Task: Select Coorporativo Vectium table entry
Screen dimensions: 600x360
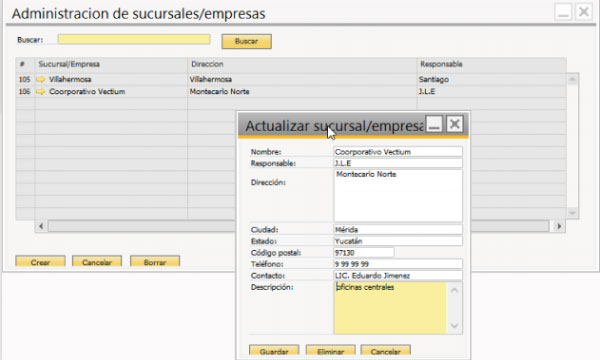Action: point(87,92)
